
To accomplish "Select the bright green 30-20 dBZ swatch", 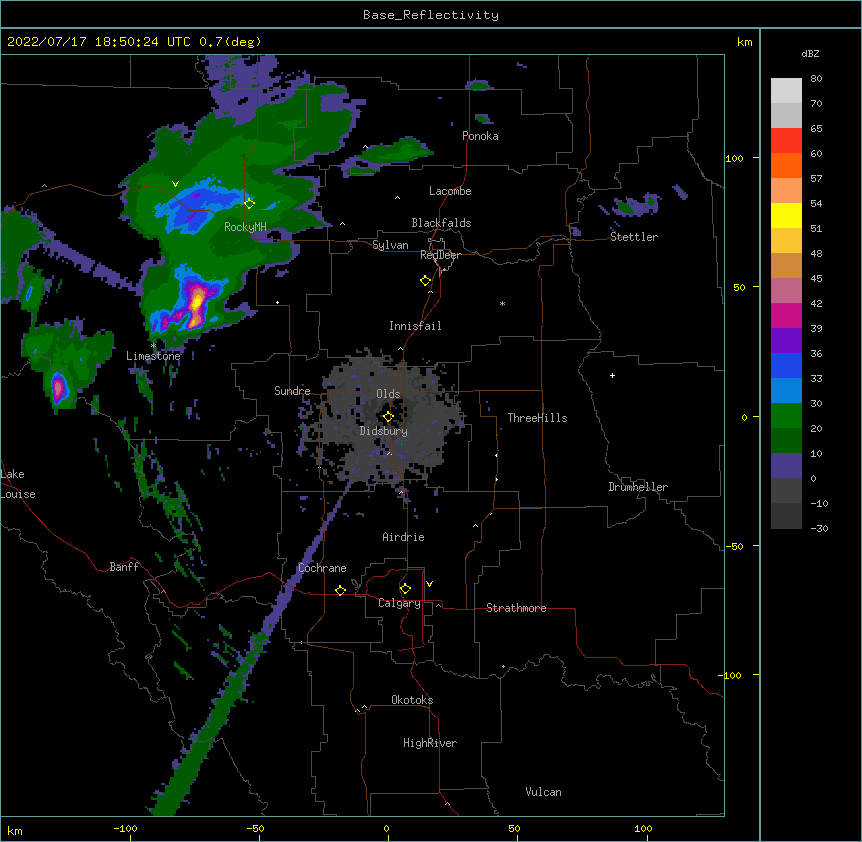I will tap(786, 416).
